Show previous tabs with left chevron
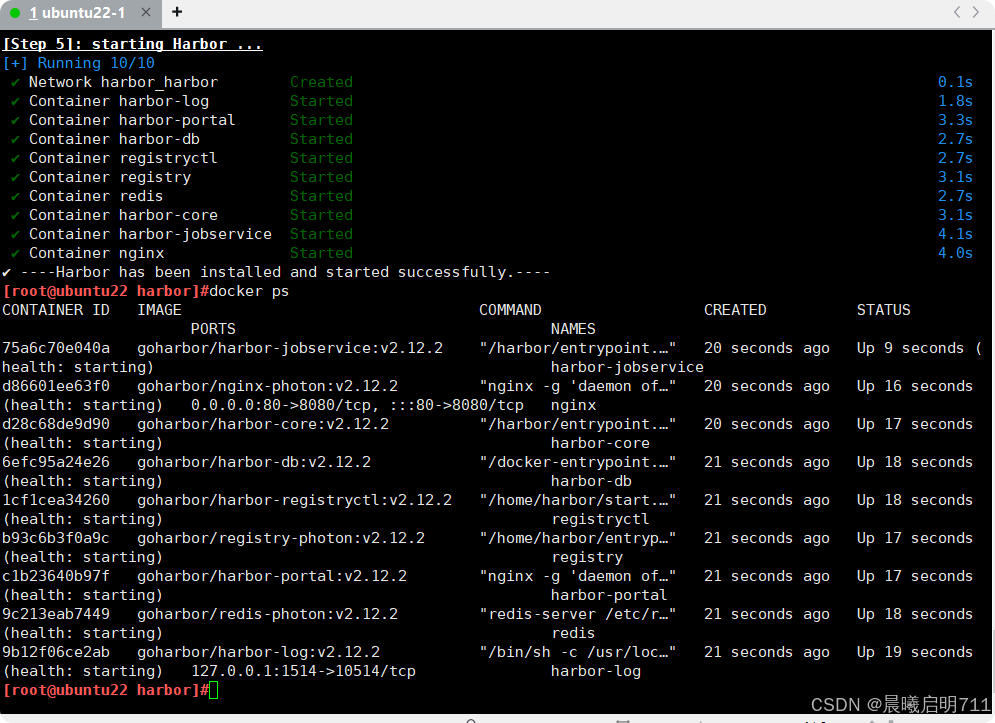This screenshot has width=995, height=723. point(957,12)
